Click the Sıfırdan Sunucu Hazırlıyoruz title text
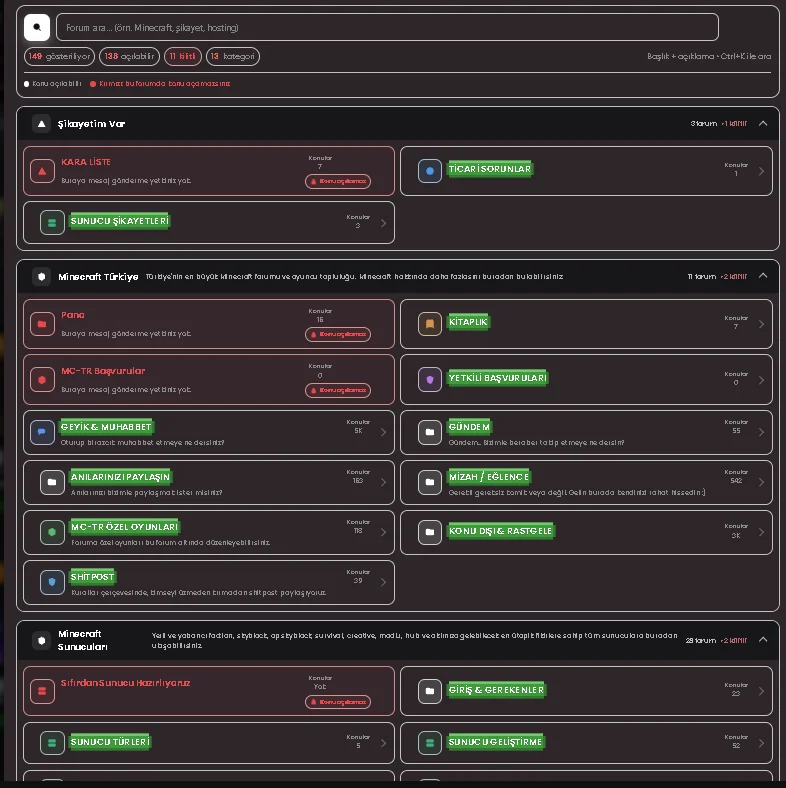The width and height of the screenshot is (786, 788). (126, 683)
